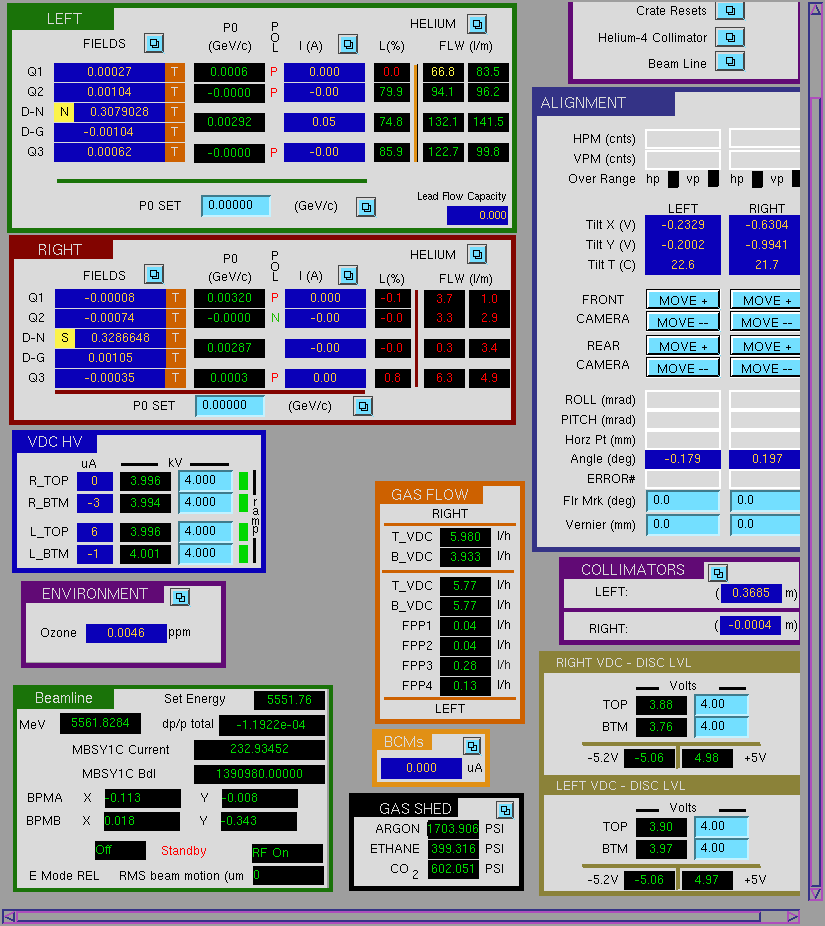Viewport: 825px width, 926px height.
Task: Select LEFT collimator value 0.3685
Action: pyautogui.click(x=751, y=592)
